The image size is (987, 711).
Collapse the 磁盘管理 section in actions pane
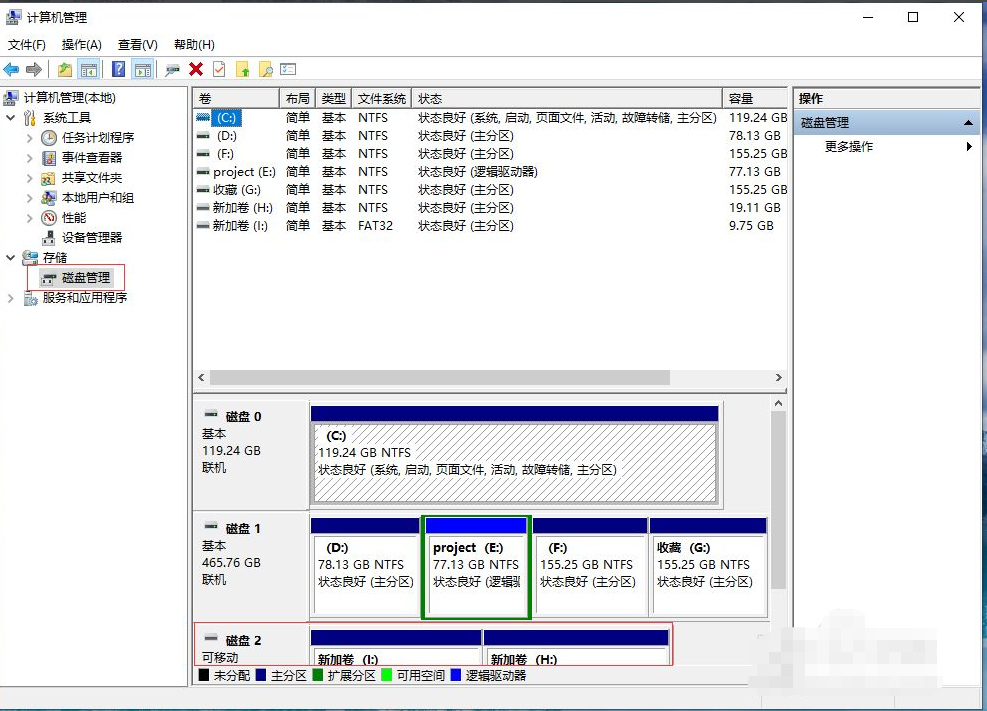(x=967, y=122)
